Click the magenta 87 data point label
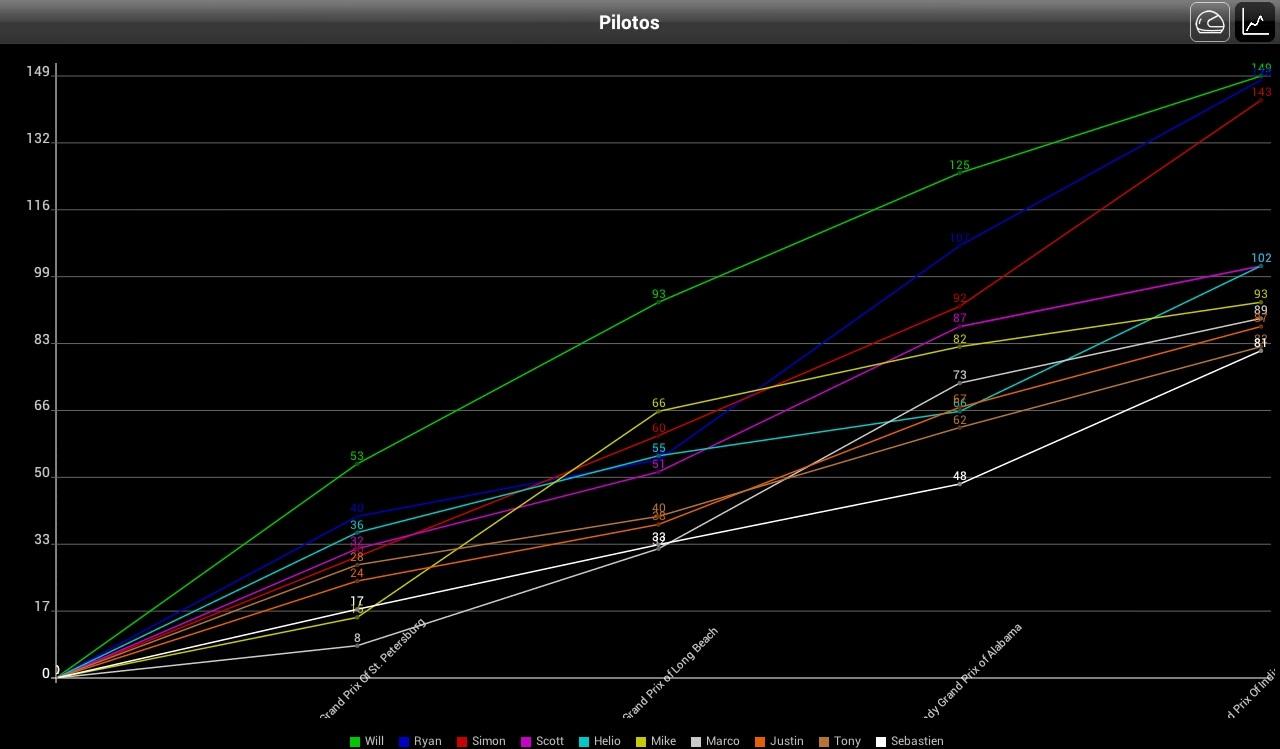The height and width of the screenshot is (749, 1280). (x=960, y=319)
